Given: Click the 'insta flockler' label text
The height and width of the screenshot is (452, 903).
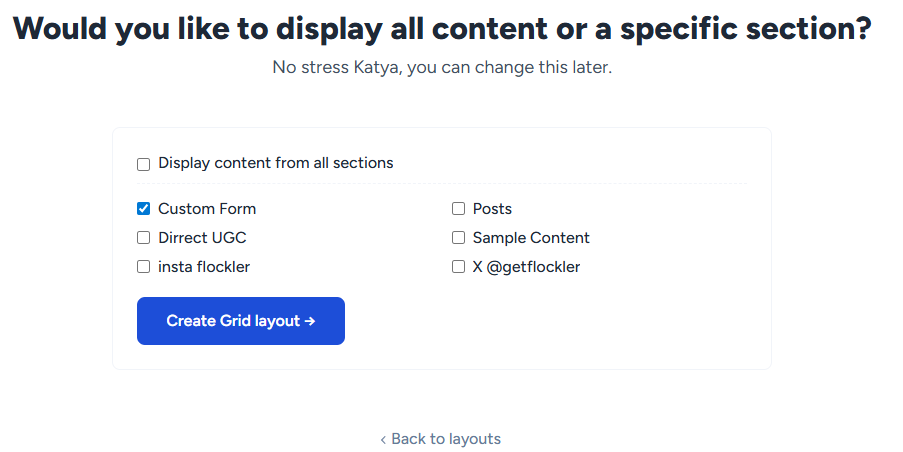Looking at the screenshot, I should click(x=204, y=267).
